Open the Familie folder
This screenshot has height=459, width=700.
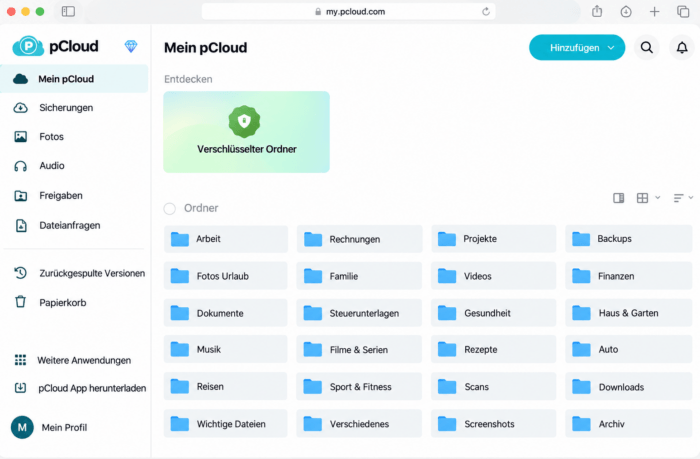(x=359, y=276)
